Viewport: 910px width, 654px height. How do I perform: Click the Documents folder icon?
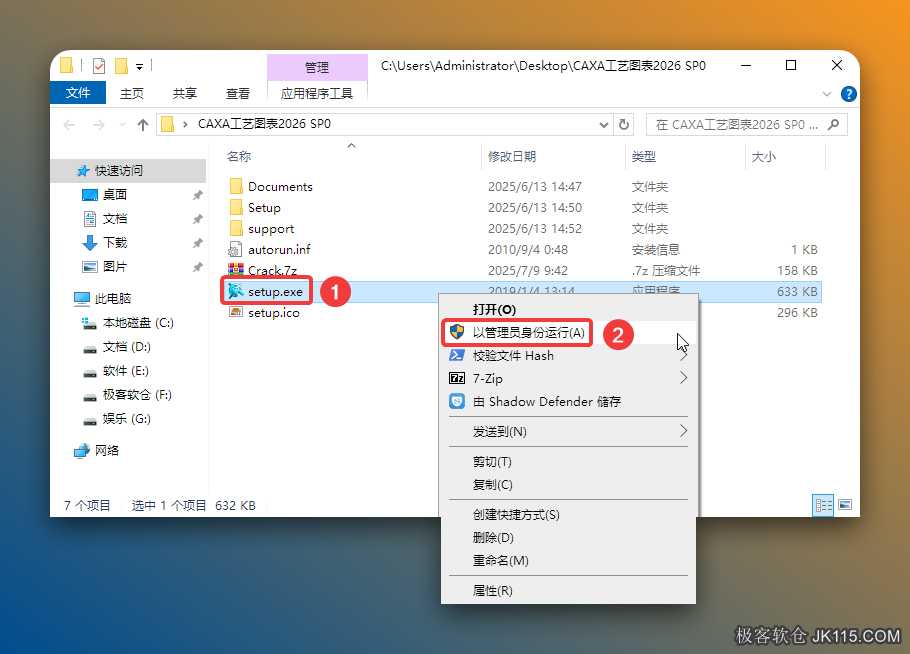click(x=236, y=186)
